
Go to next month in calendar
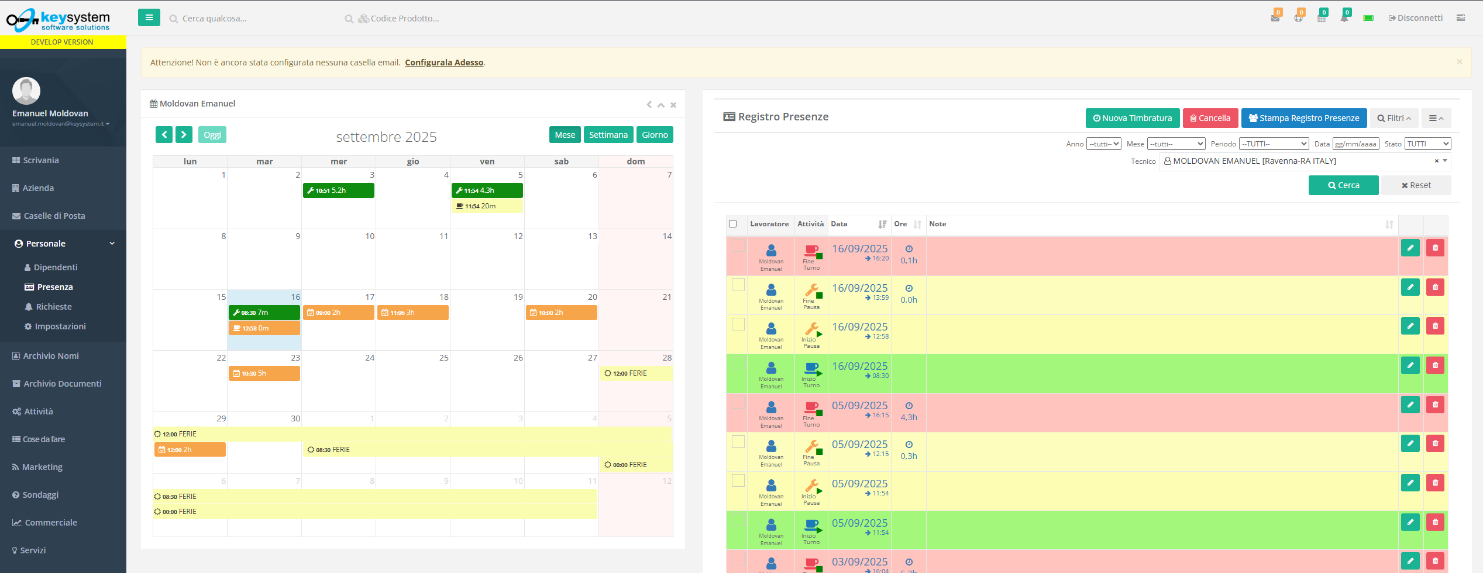(x=184, y=135)
